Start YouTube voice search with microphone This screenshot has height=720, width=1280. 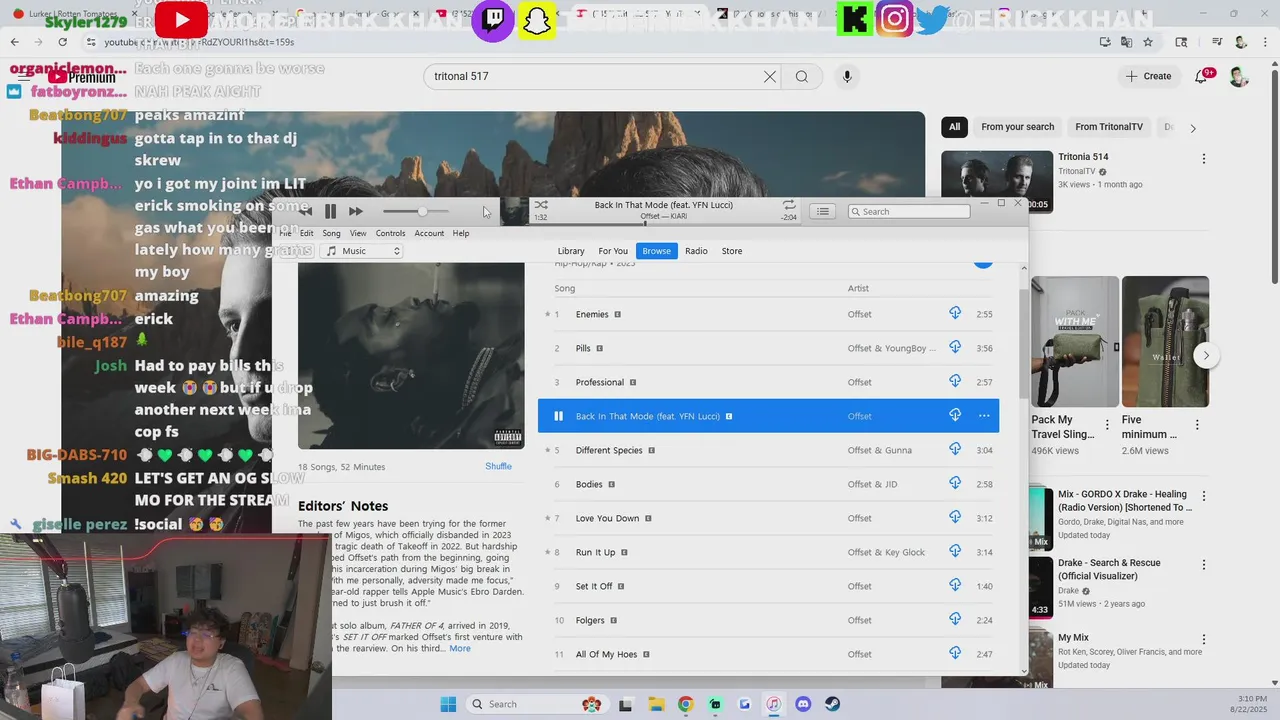pos(847,76)
